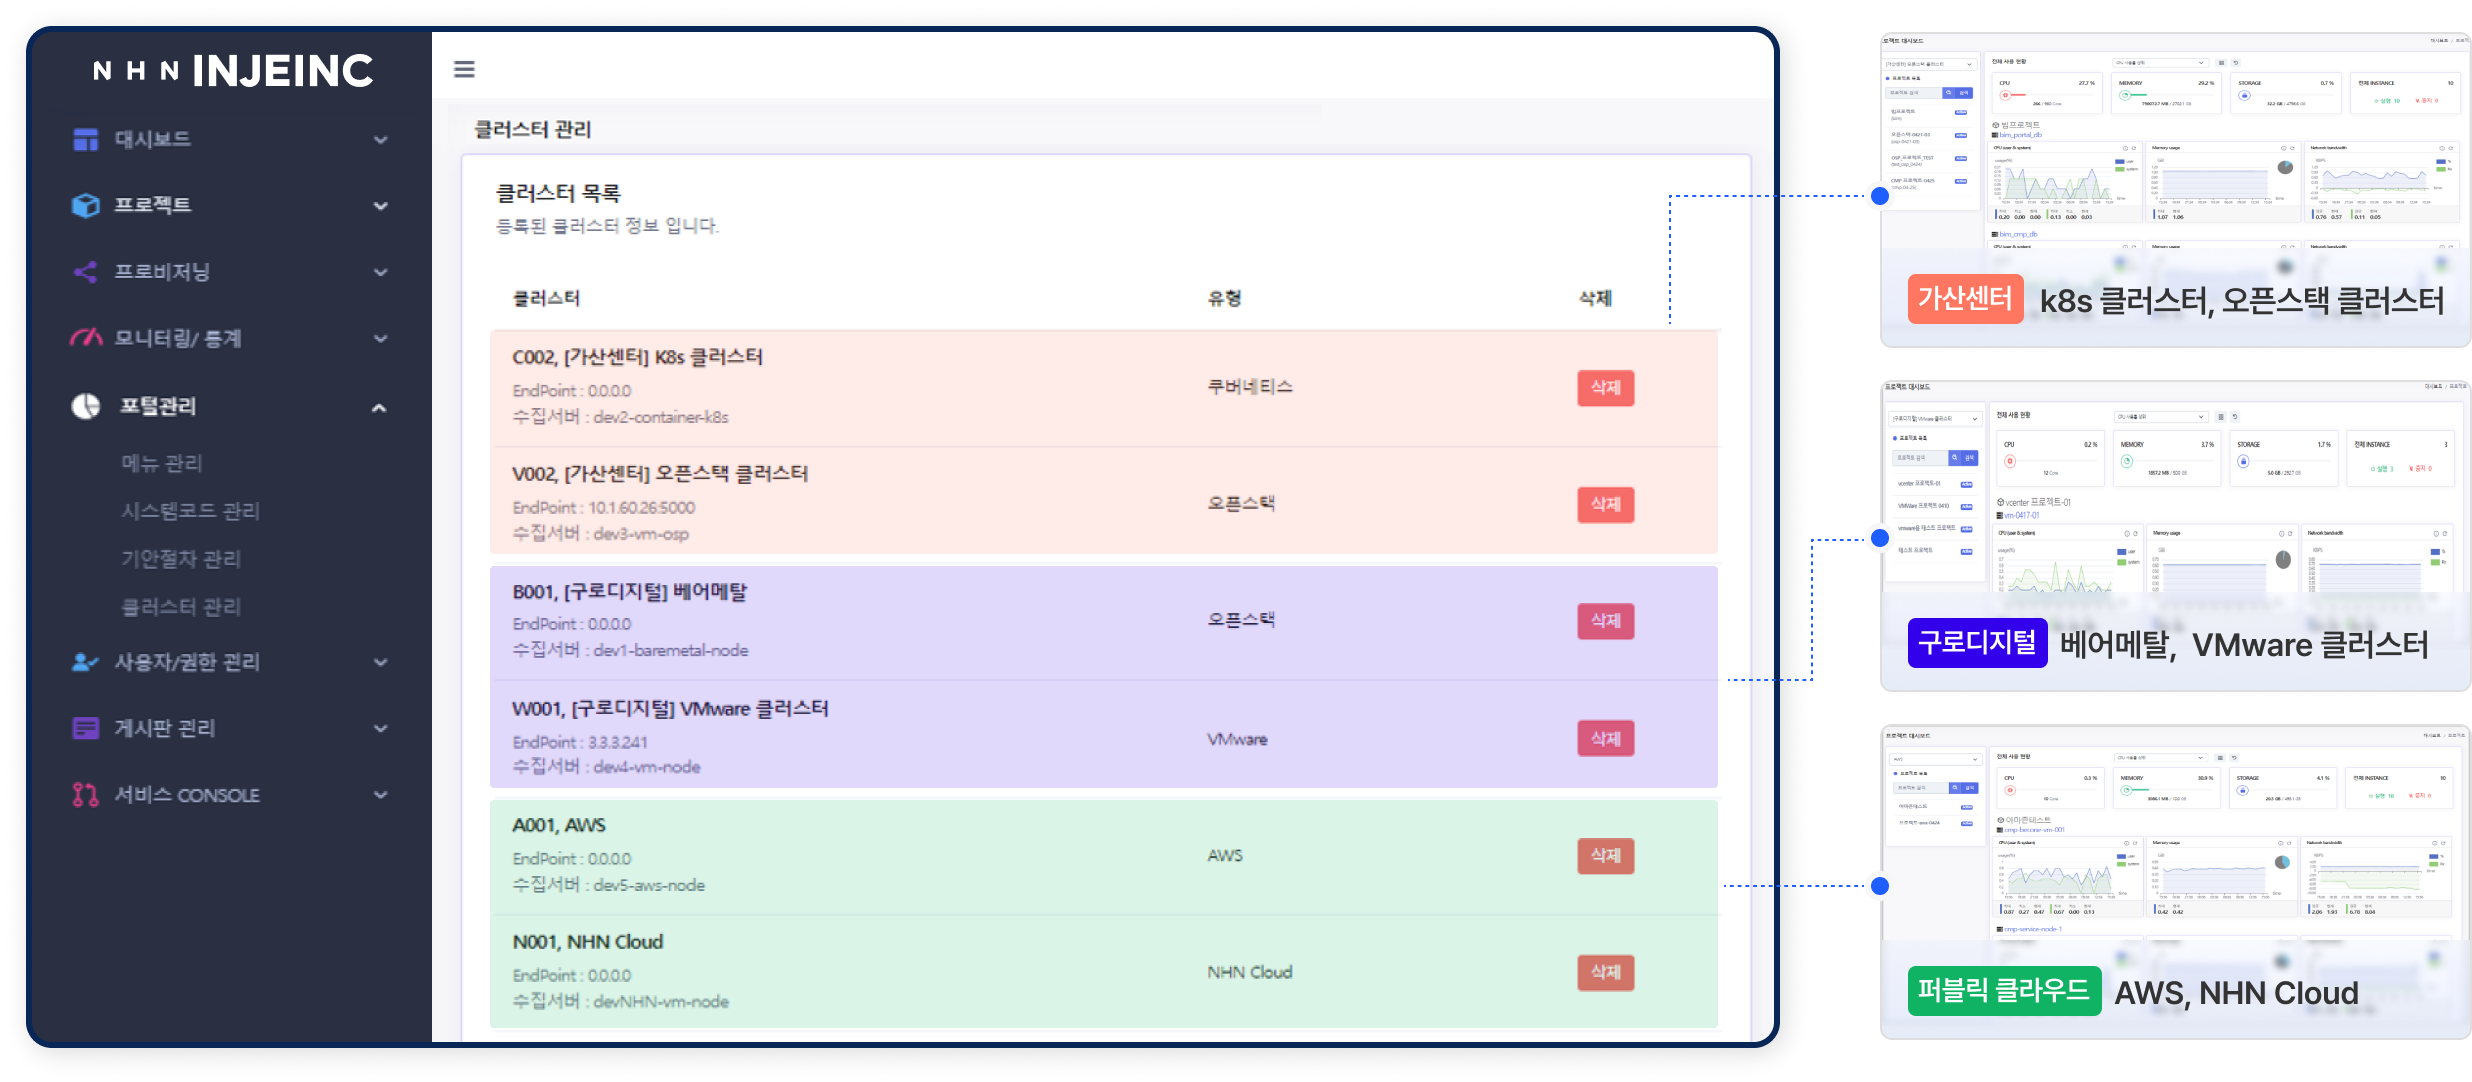
Task: Open the 메뉴 관리 submenu item
Action: [162, 463]
